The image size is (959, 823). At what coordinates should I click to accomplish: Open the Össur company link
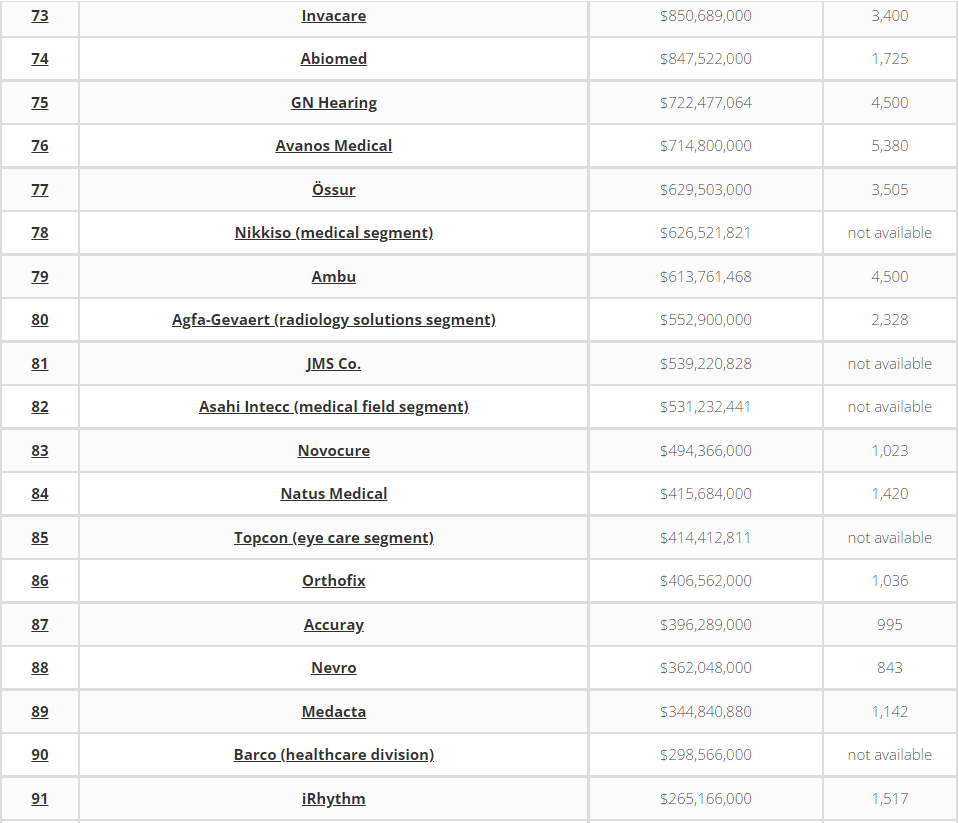click(x=333, y=190)
